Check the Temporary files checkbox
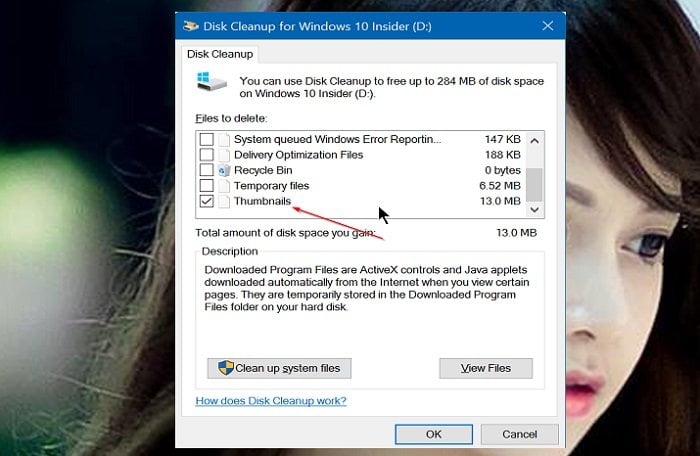 206,185
